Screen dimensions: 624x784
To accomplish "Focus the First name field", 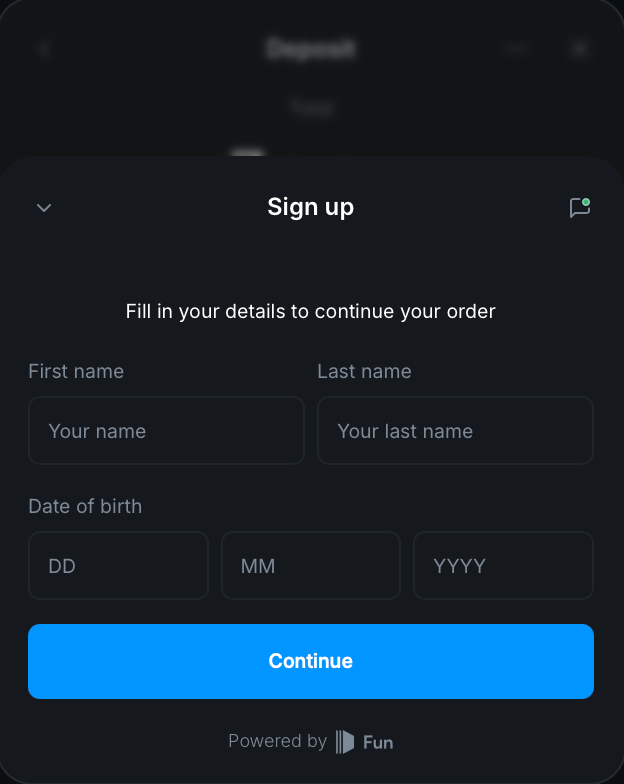I will click(166, 430).
